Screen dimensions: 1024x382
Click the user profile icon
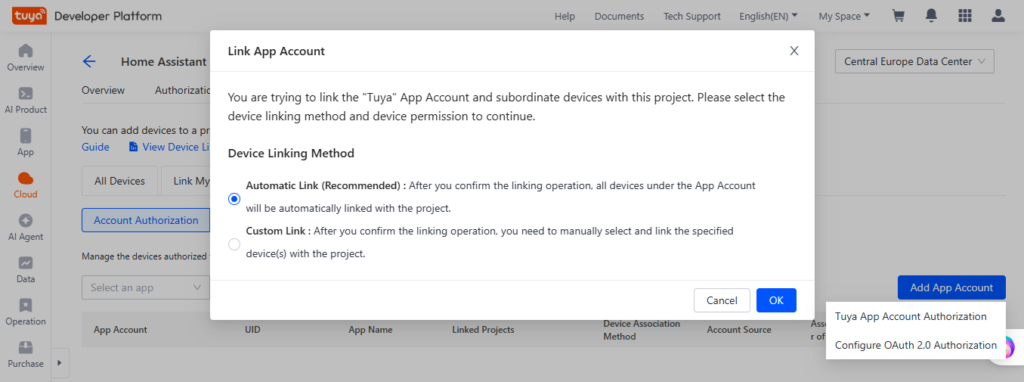click(x=998, y=16)
